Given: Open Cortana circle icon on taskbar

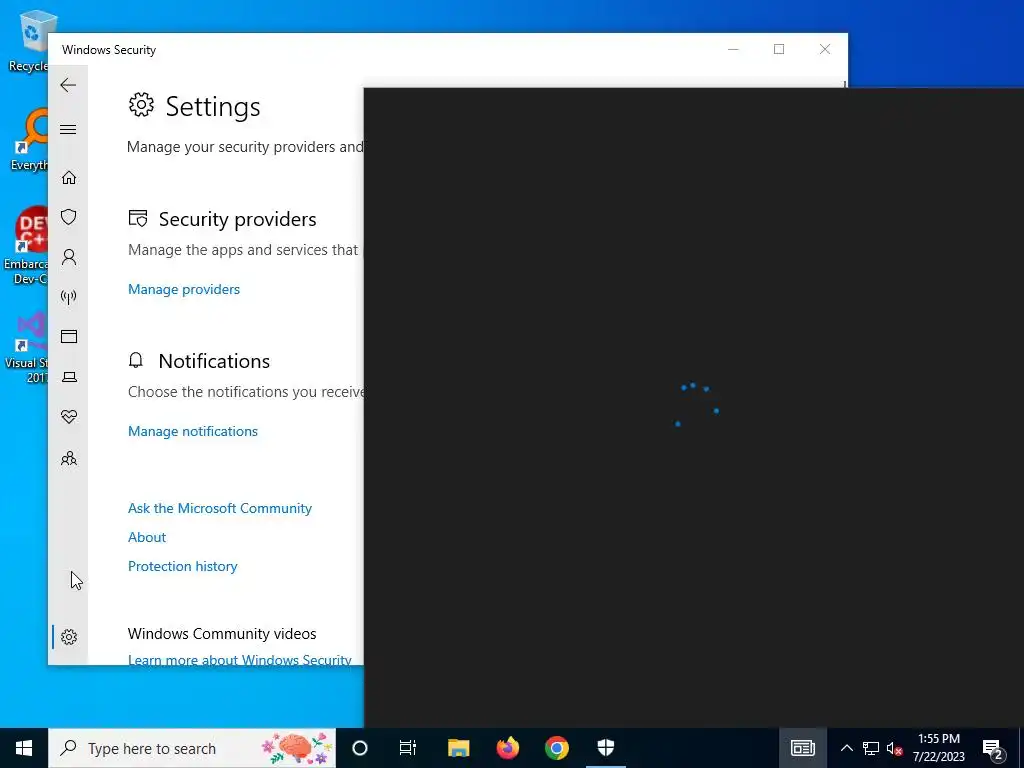Looking at the screenshot, I should (360, 748).
